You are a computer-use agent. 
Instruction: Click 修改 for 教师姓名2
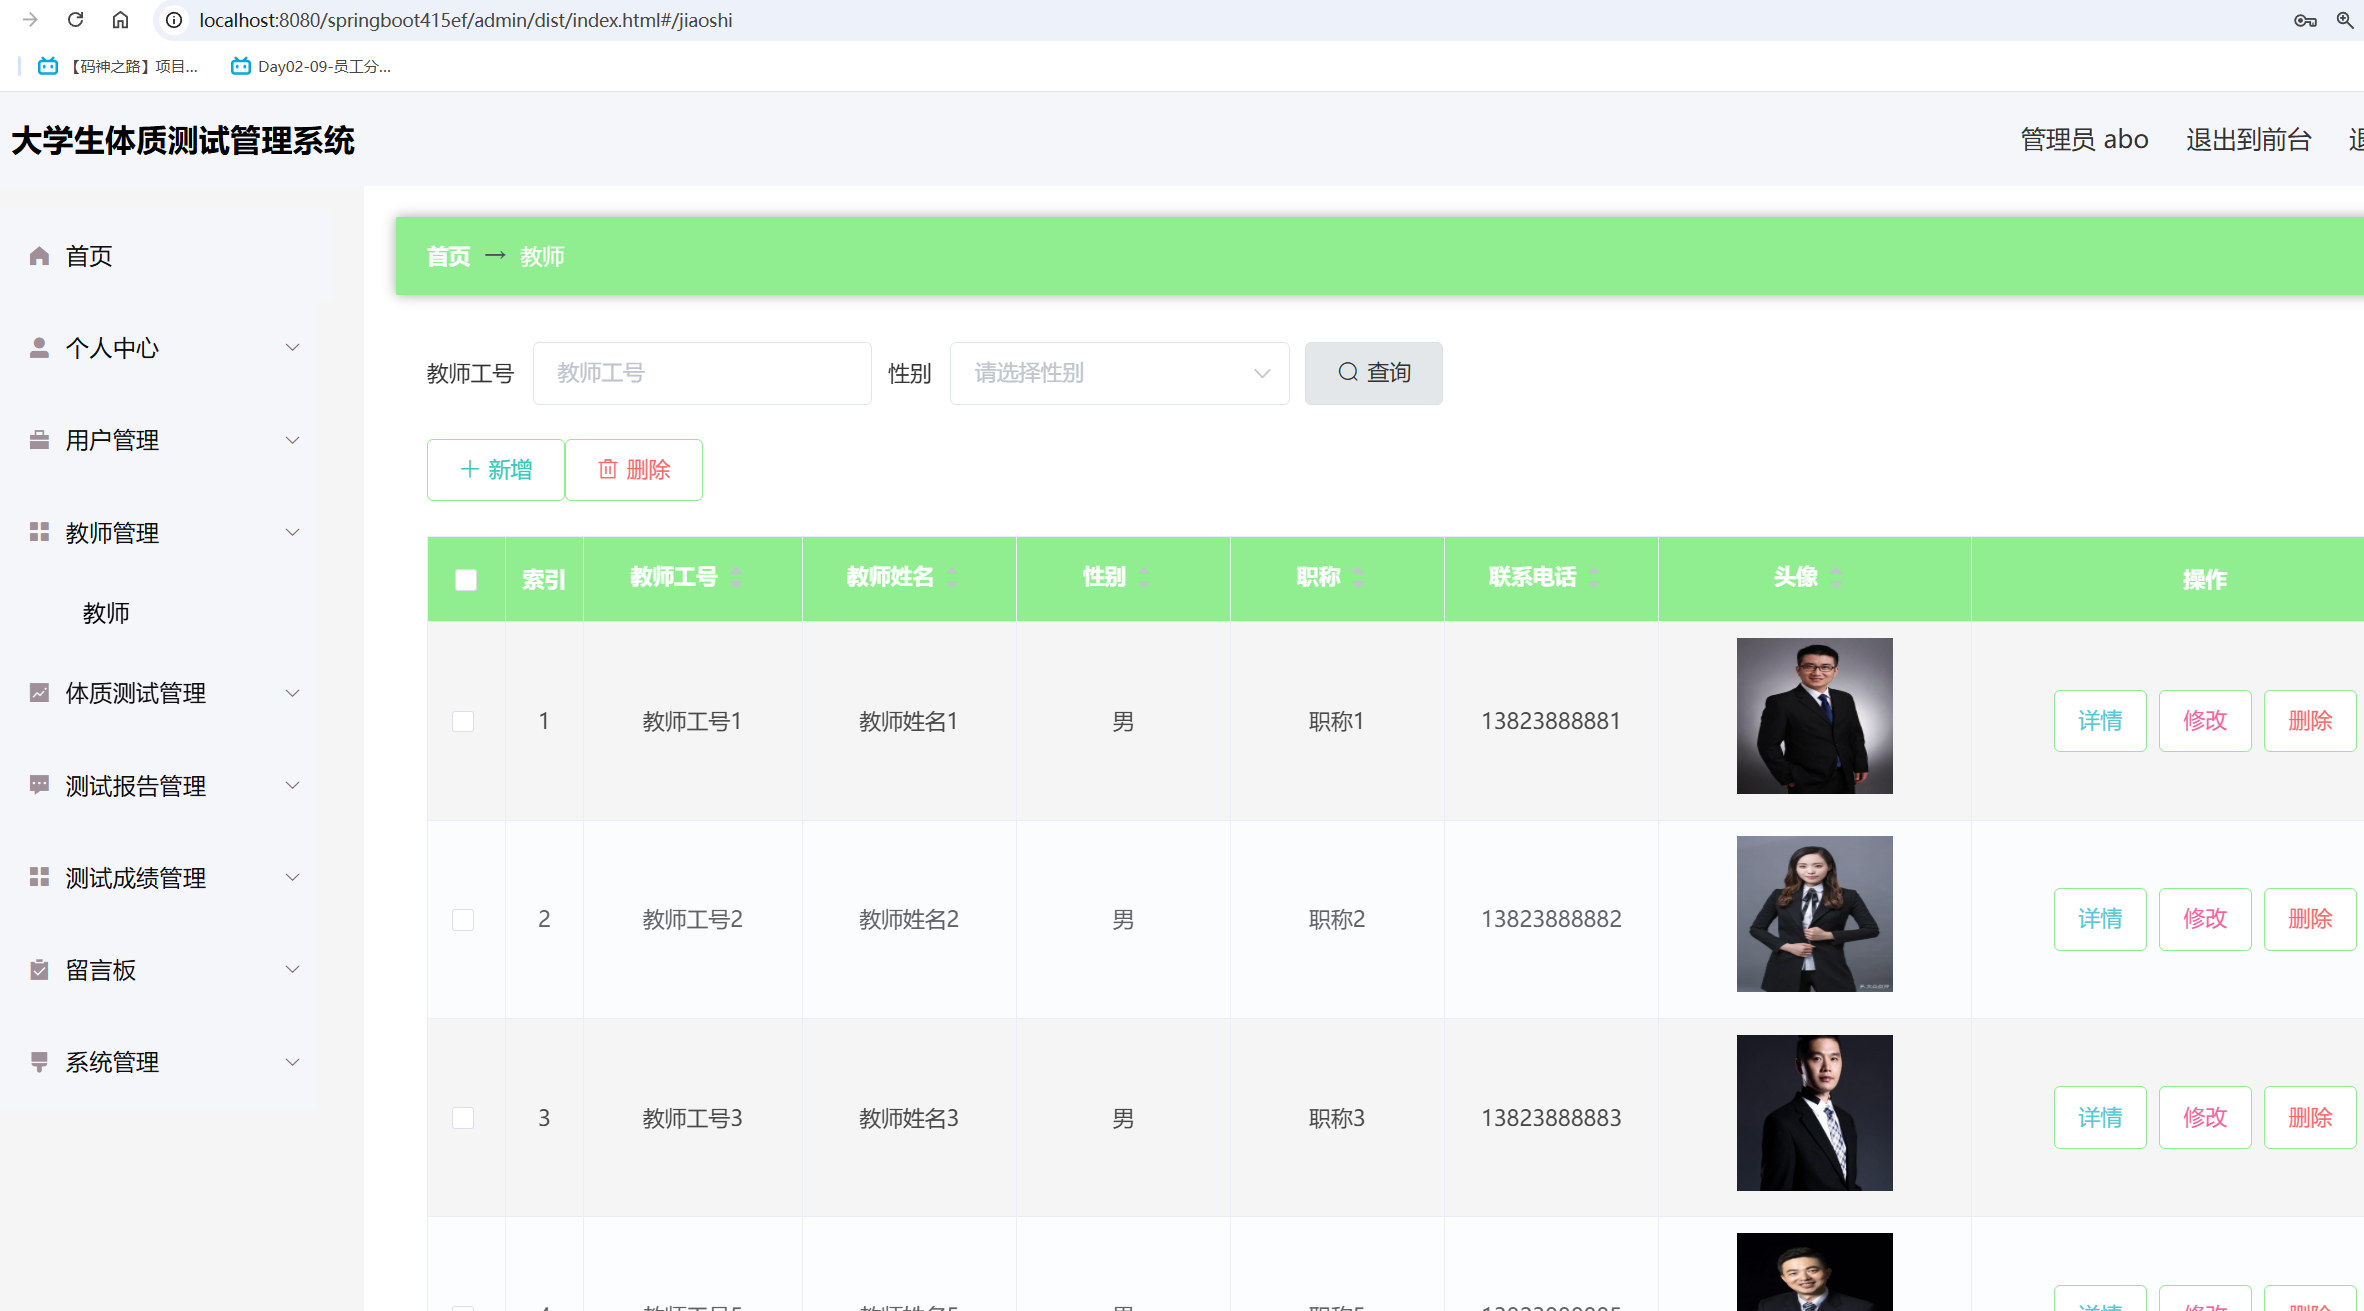tap(2205, 918)
